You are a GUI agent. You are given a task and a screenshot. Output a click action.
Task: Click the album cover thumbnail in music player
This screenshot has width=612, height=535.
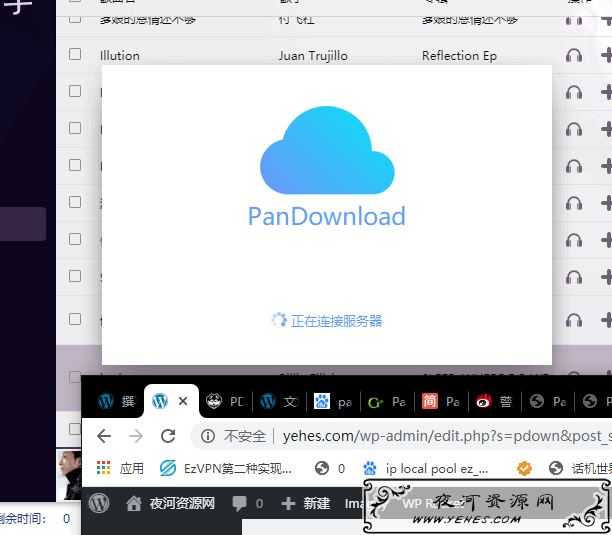(69, 475)
